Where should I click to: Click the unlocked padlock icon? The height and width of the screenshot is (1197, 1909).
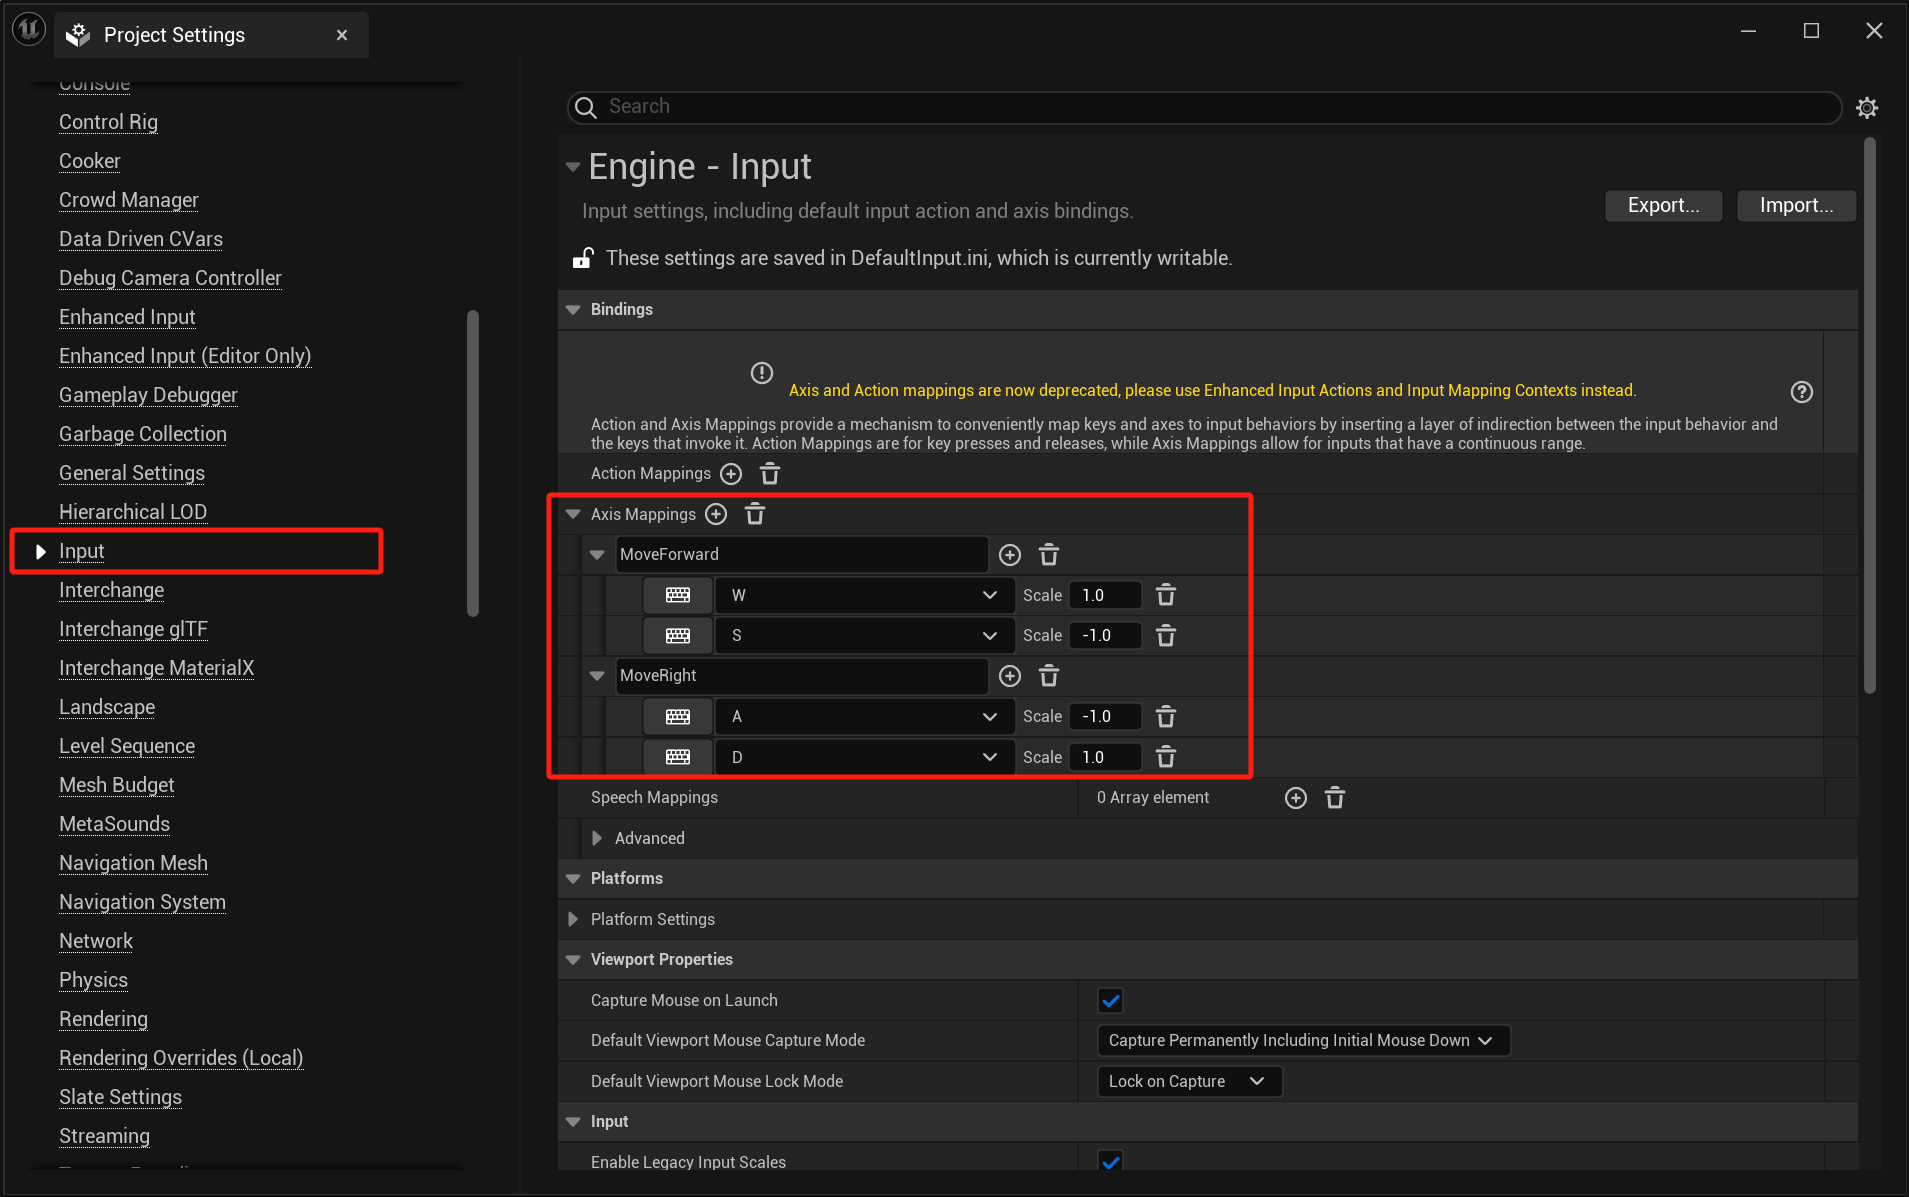[583, 258]
